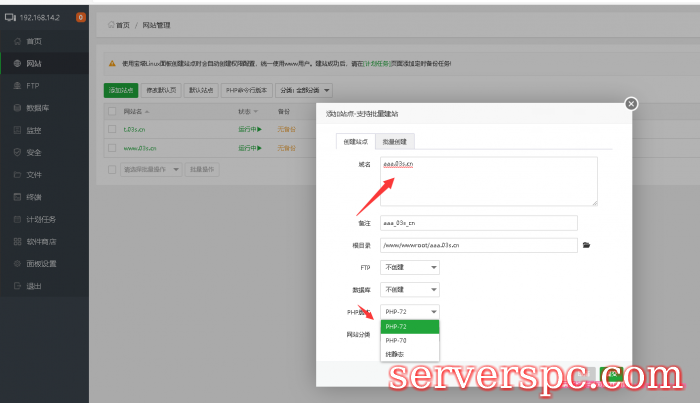Tick the checkbox for www.03s.cn site

click(113, 148)
